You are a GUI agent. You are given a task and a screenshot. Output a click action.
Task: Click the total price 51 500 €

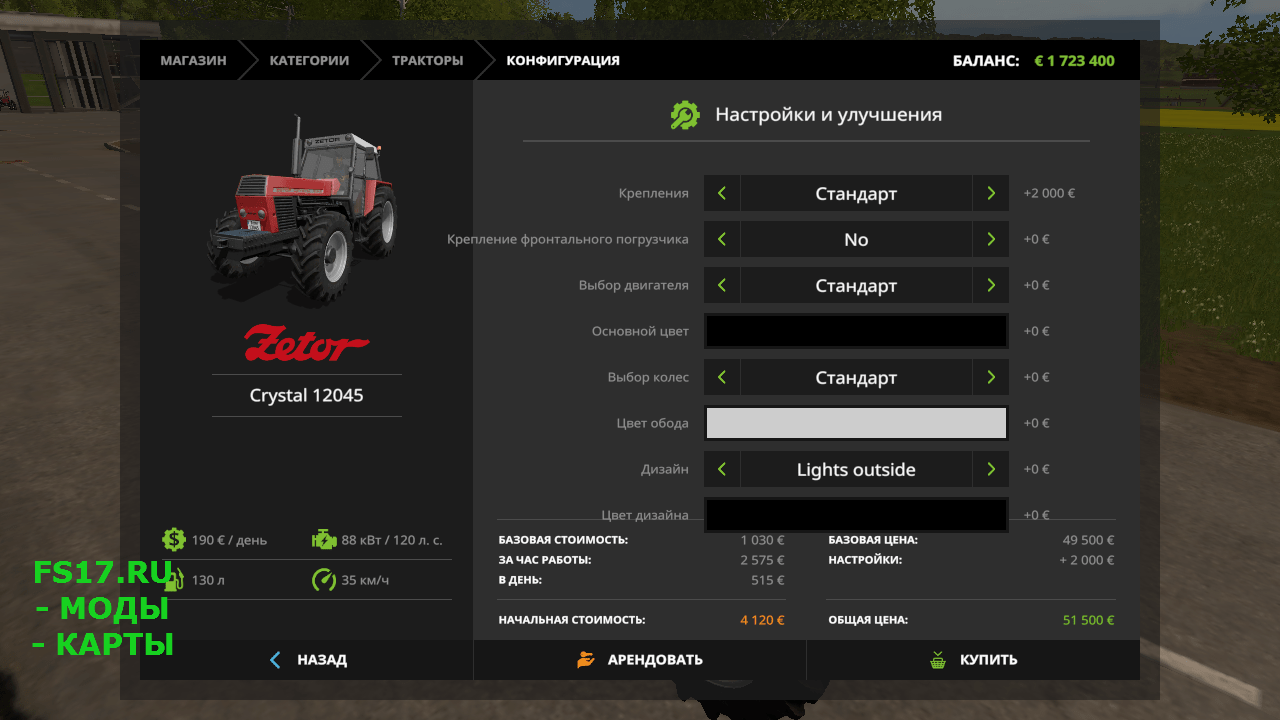pos(1088,620)
